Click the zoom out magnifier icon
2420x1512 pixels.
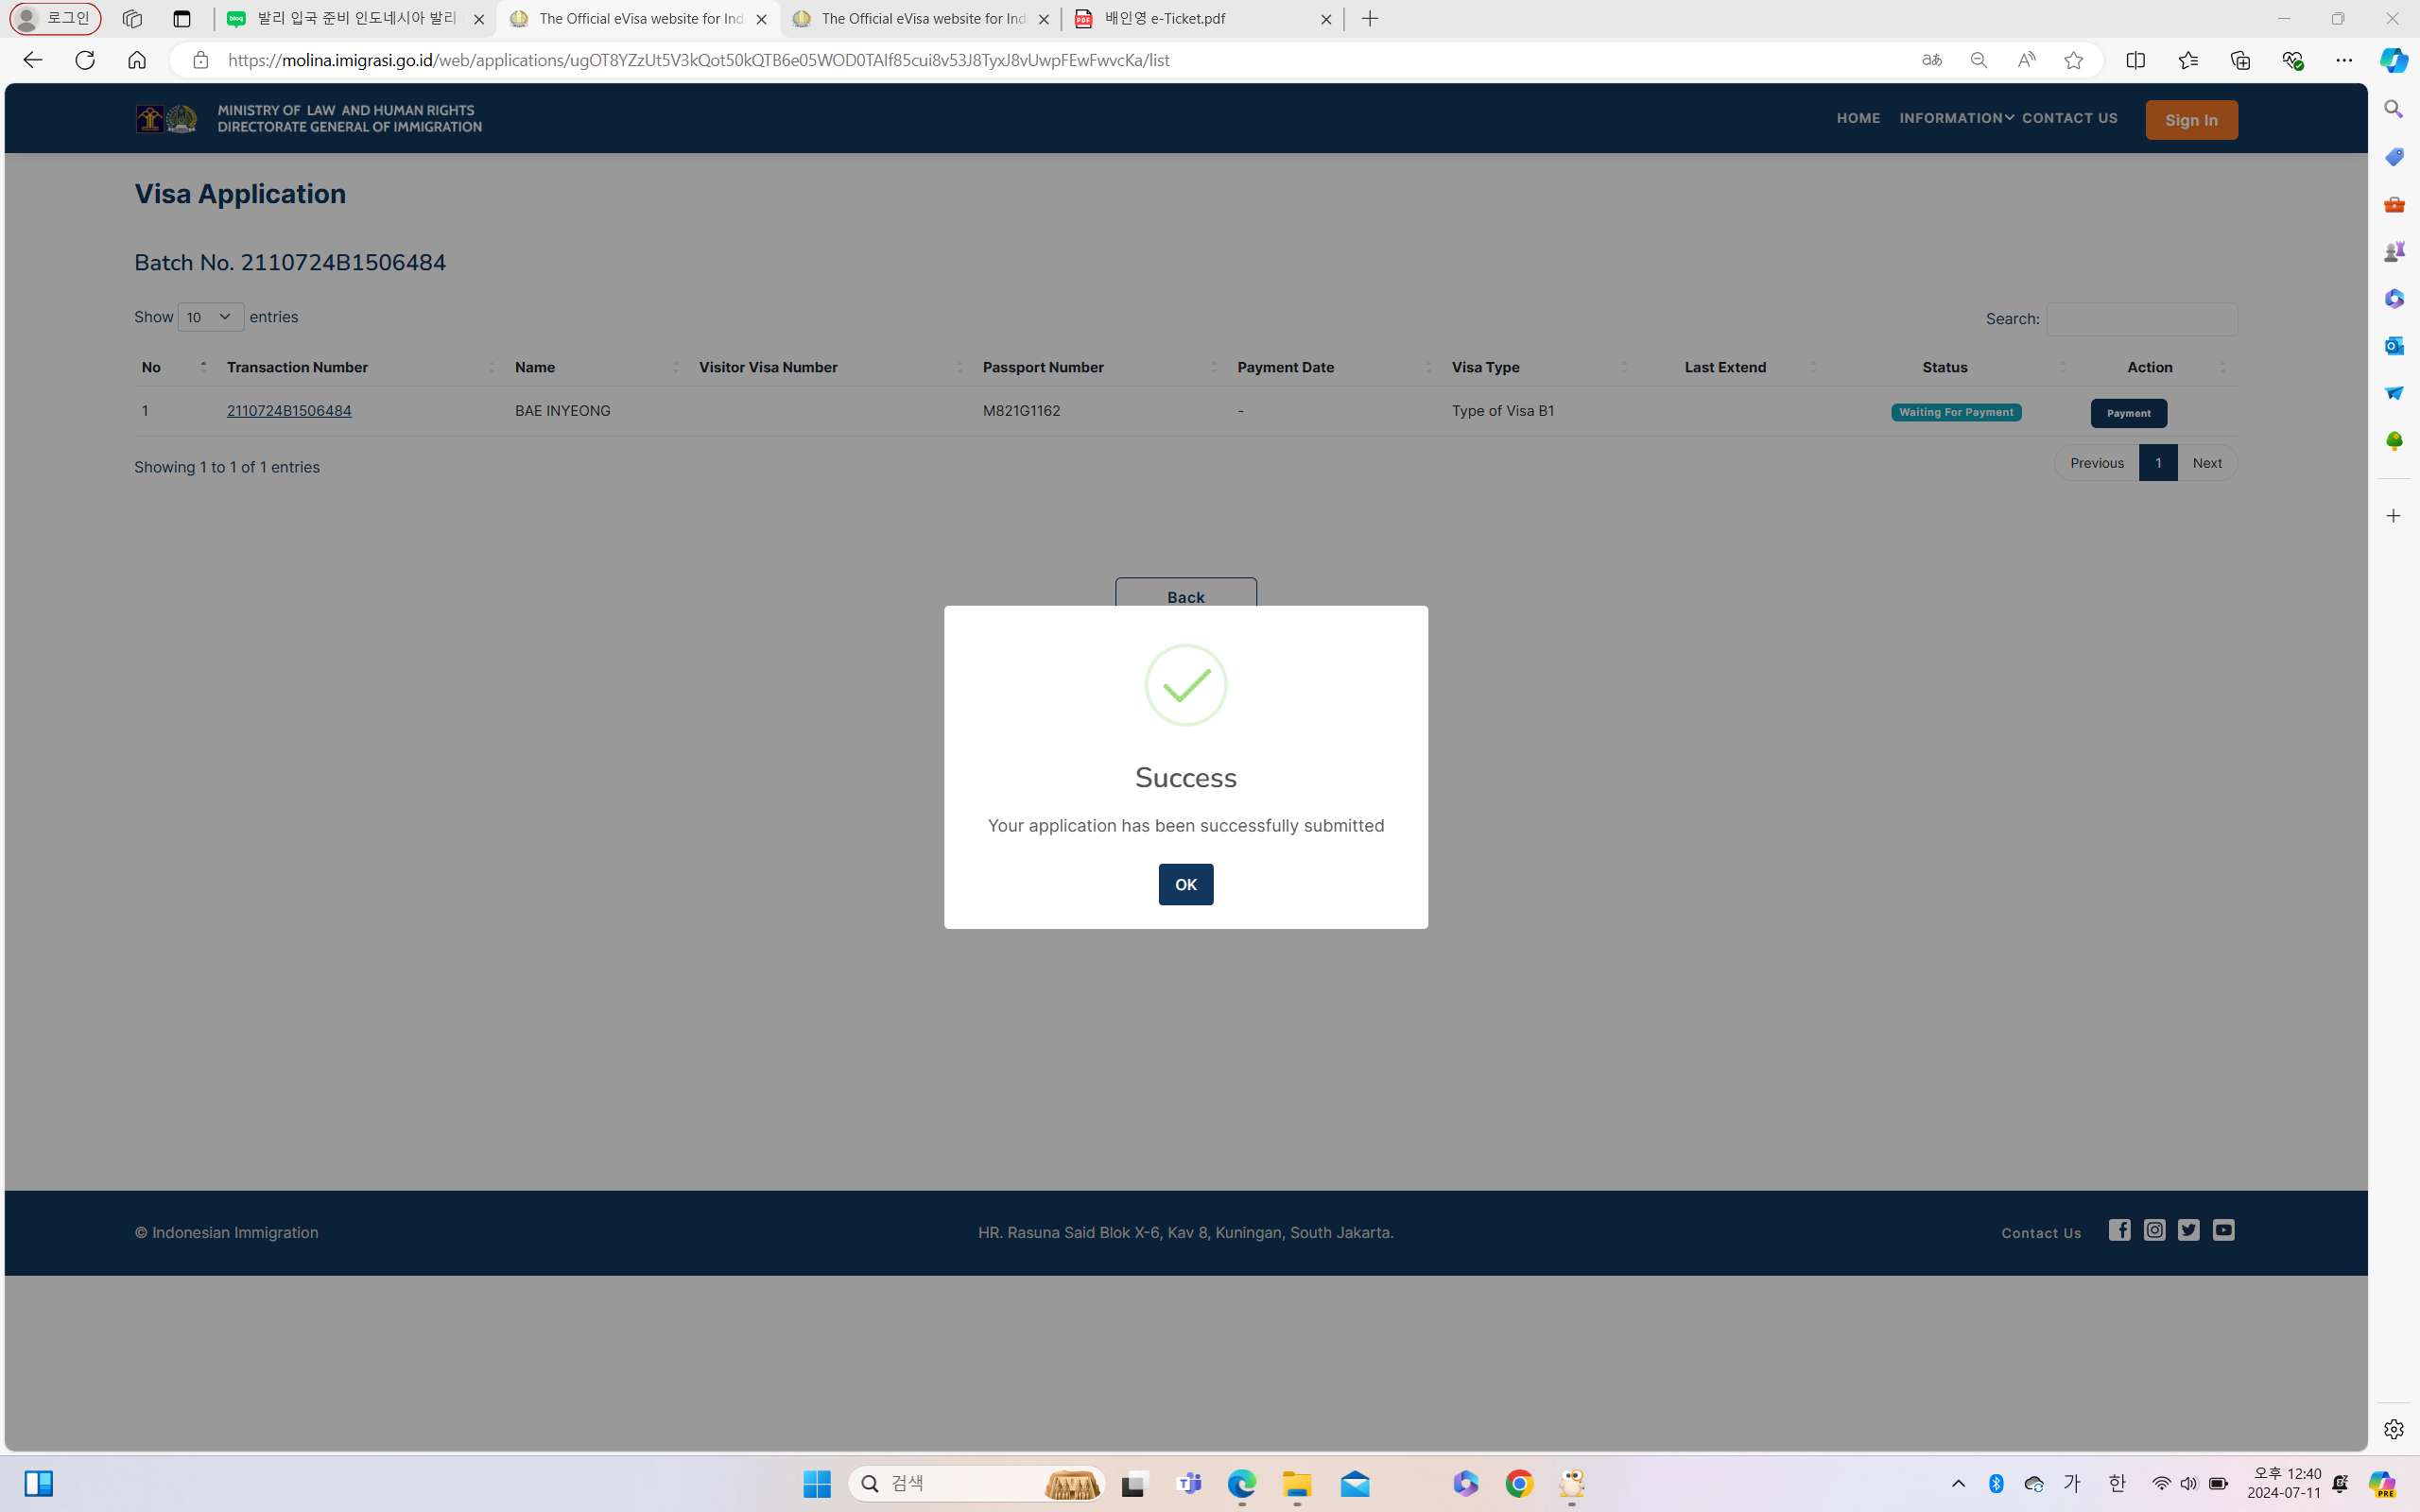1978,60
